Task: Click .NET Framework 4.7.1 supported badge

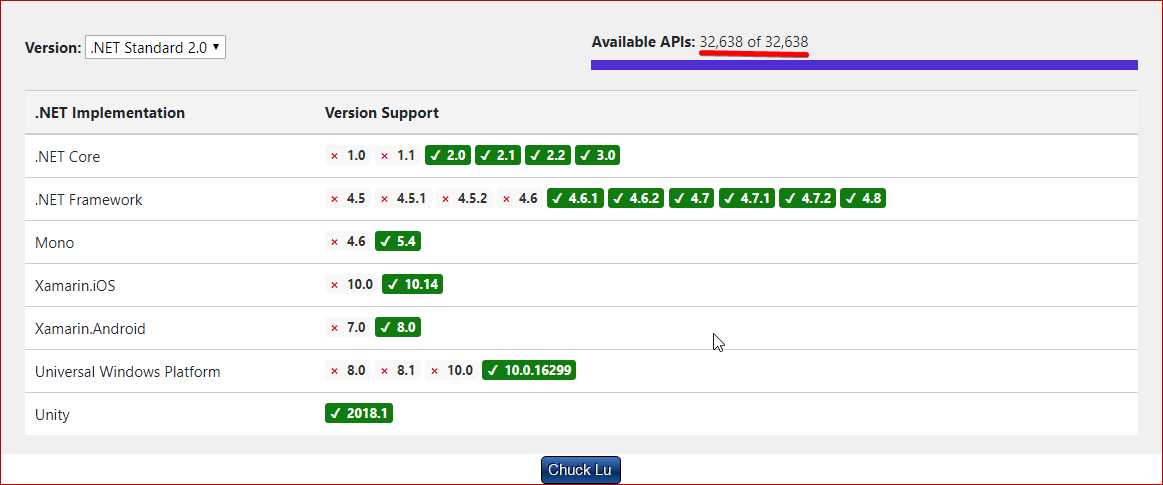Action: pyautogui.click(x=747, y=199)
